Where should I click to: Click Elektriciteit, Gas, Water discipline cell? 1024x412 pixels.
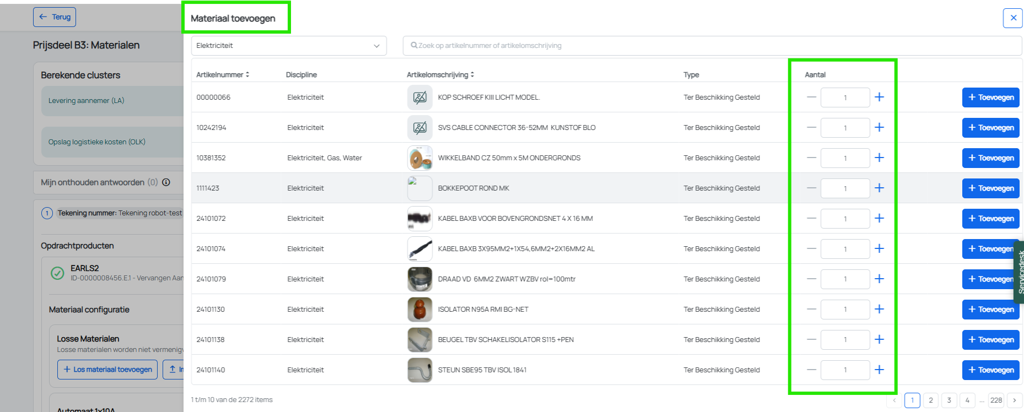pos(325,158)
